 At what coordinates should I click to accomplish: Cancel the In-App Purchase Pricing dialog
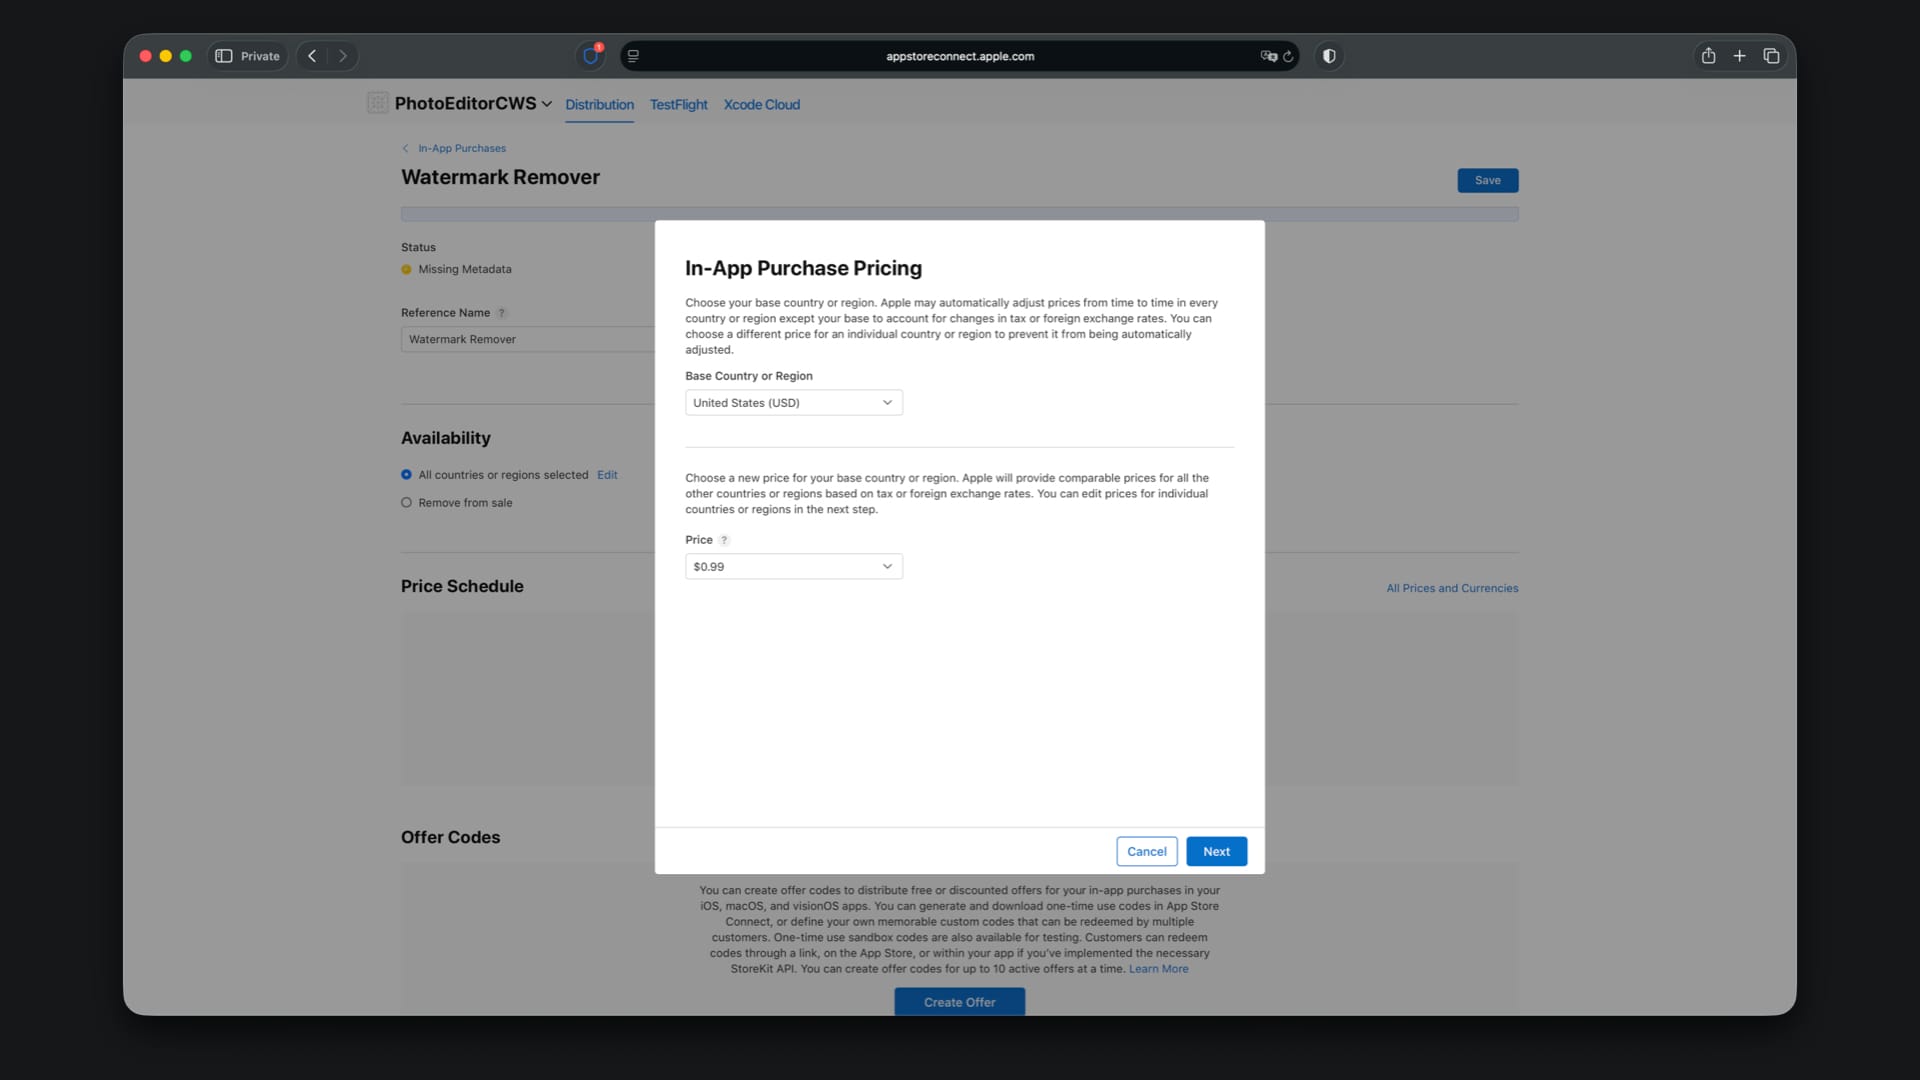point(1146,852)
